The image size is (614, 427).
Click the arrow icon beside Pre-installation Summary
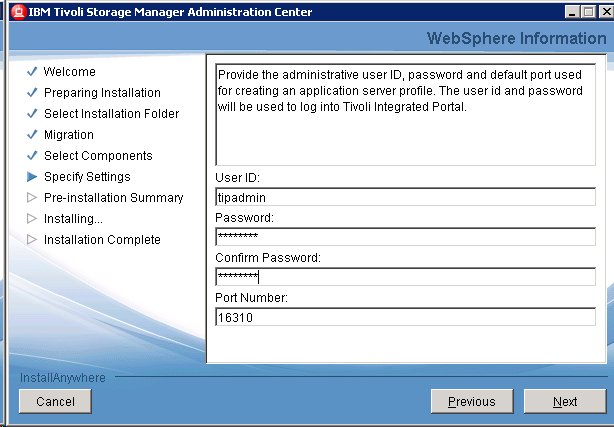32,198
